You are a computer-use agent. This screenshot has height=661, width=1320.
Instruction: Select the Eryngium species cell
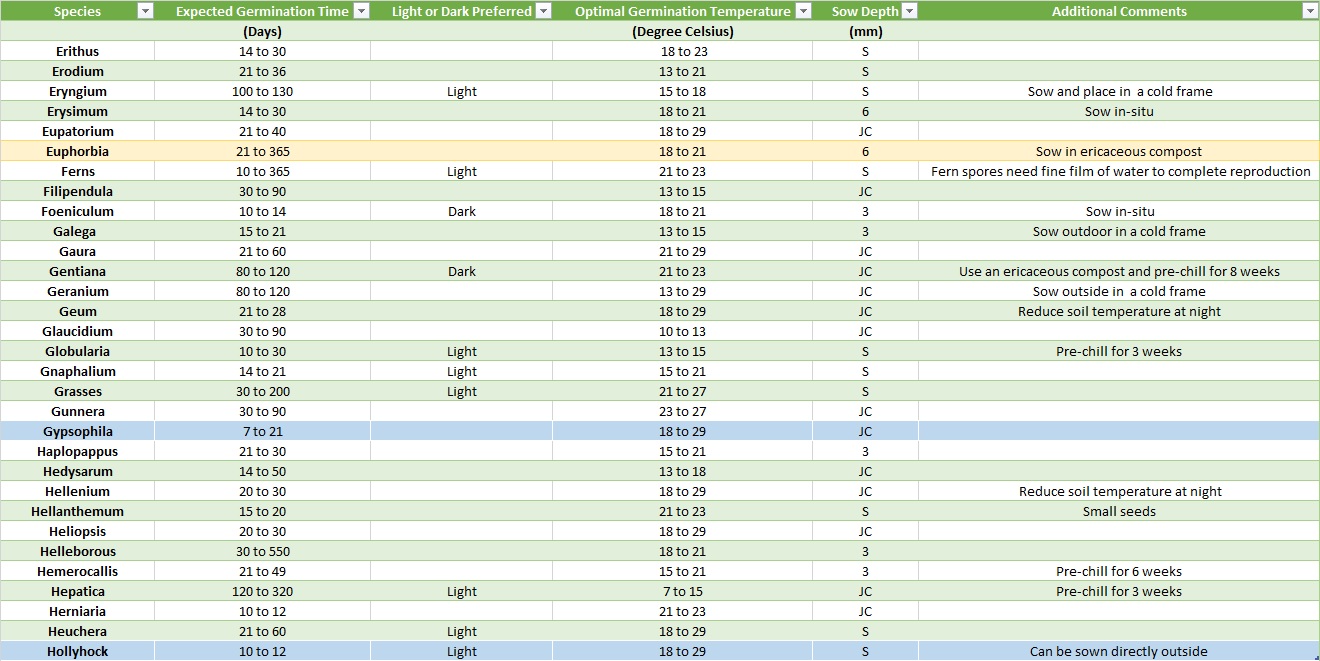pos(77,91)
